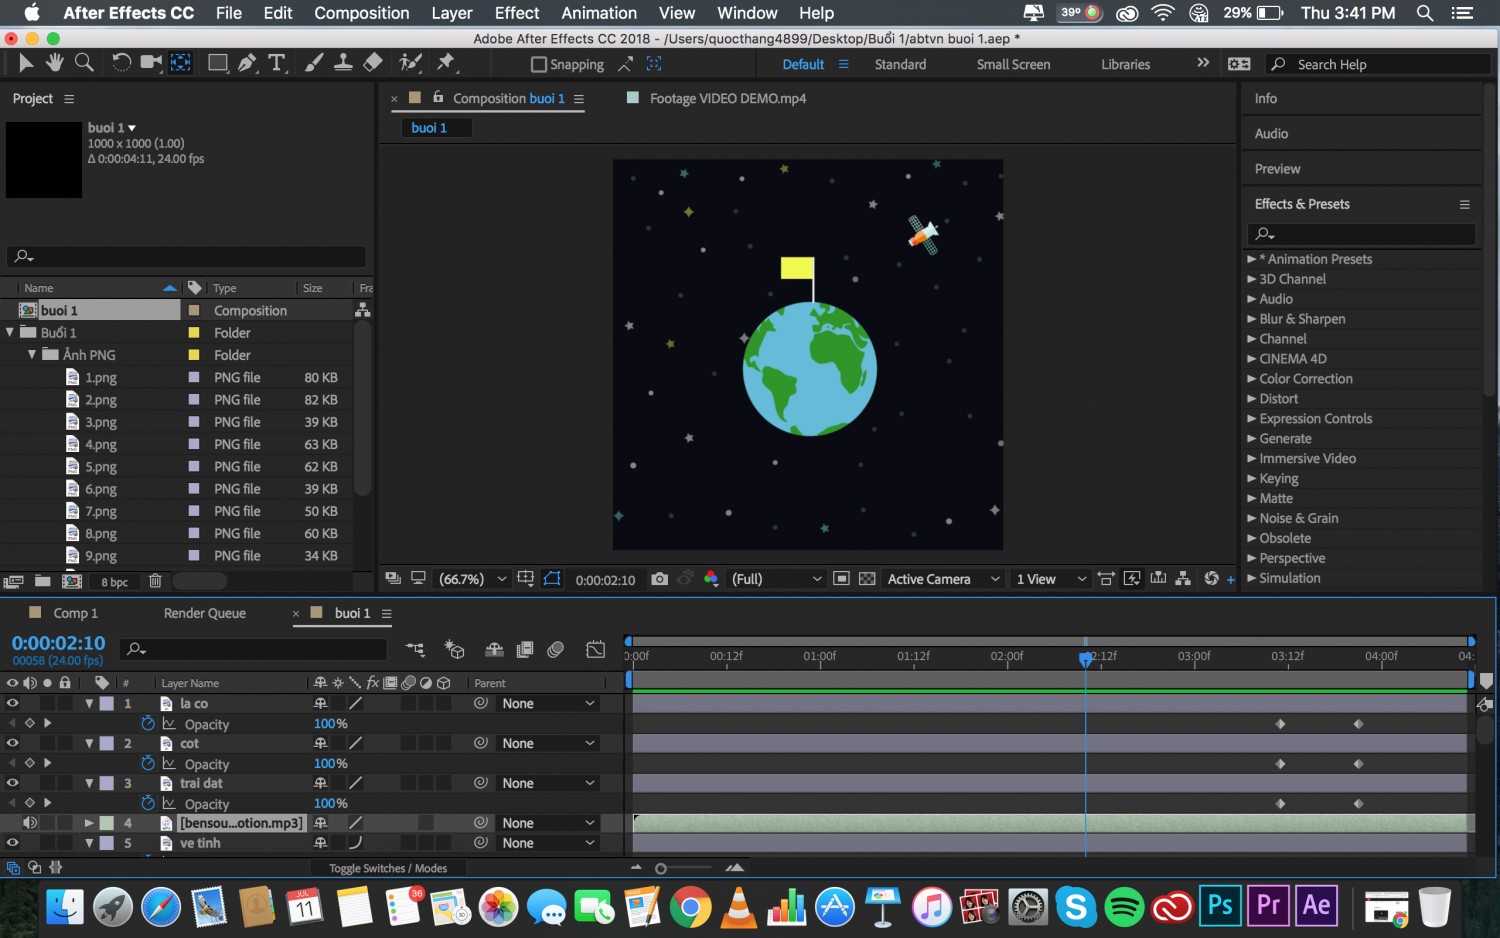1500x938 pixels.
Task: Open the Composition menu
Action: [361, 13]
